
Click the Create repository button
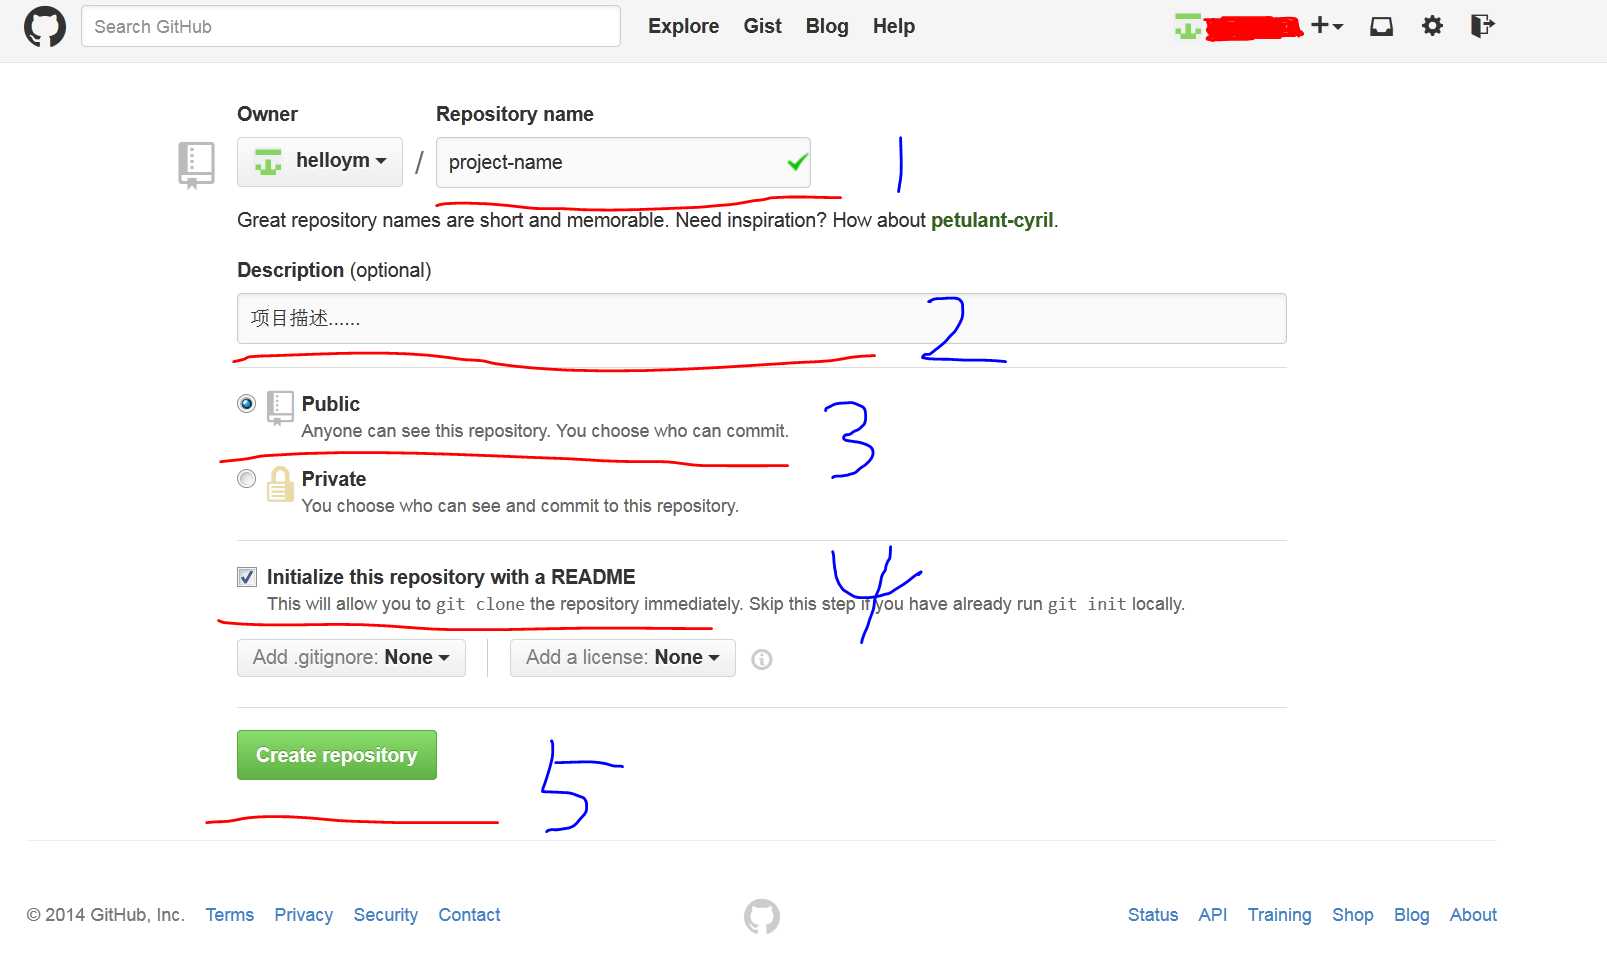[337, 755]
